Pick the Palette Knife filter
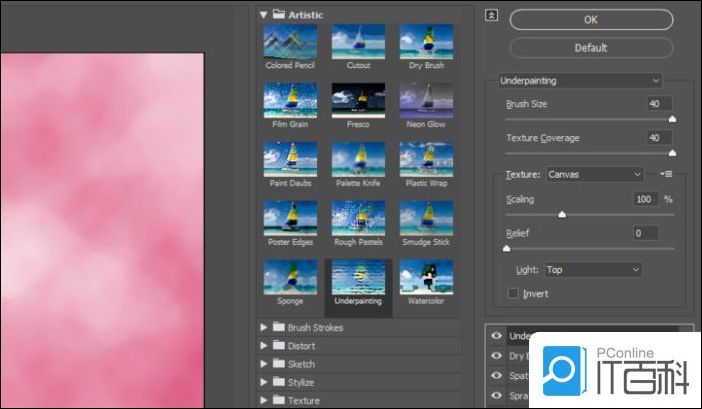The image size is (702, 409). coord(358,159)
